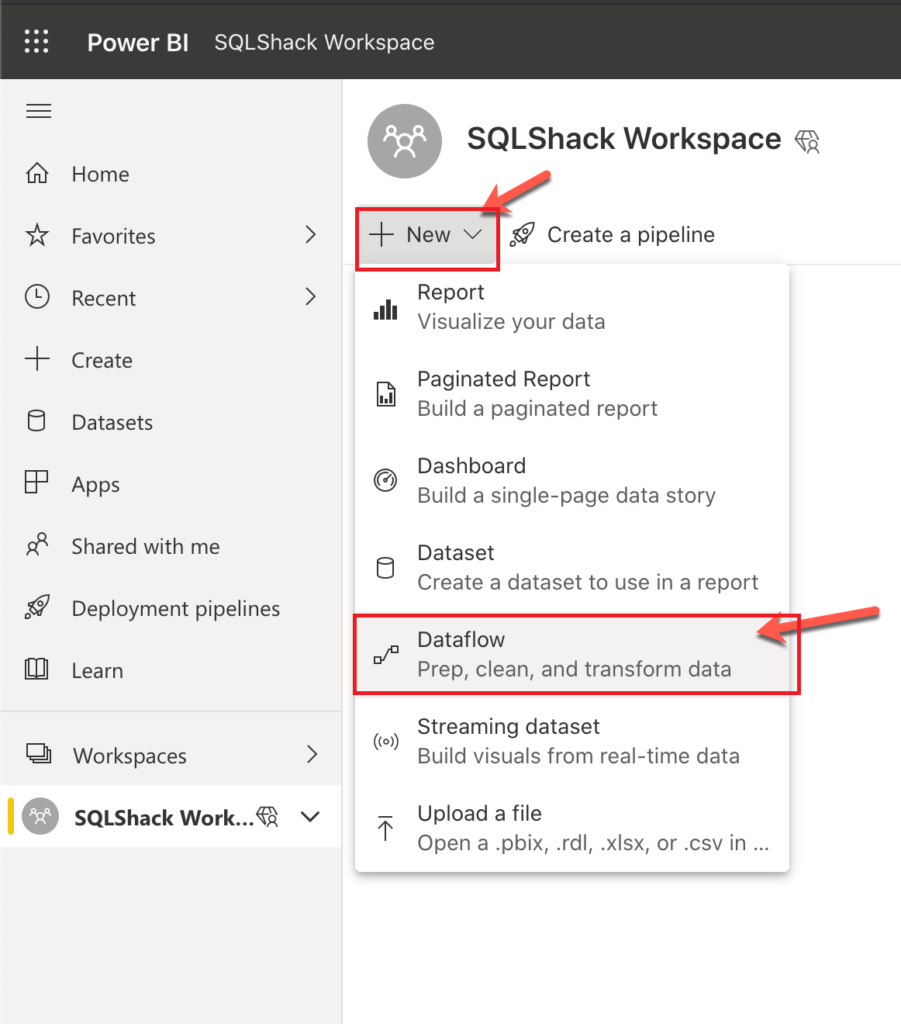The width and height of the screenshot is (901, 1024).
Task: Expand the Favorites chevron
Action: click(x=311, y=234)
